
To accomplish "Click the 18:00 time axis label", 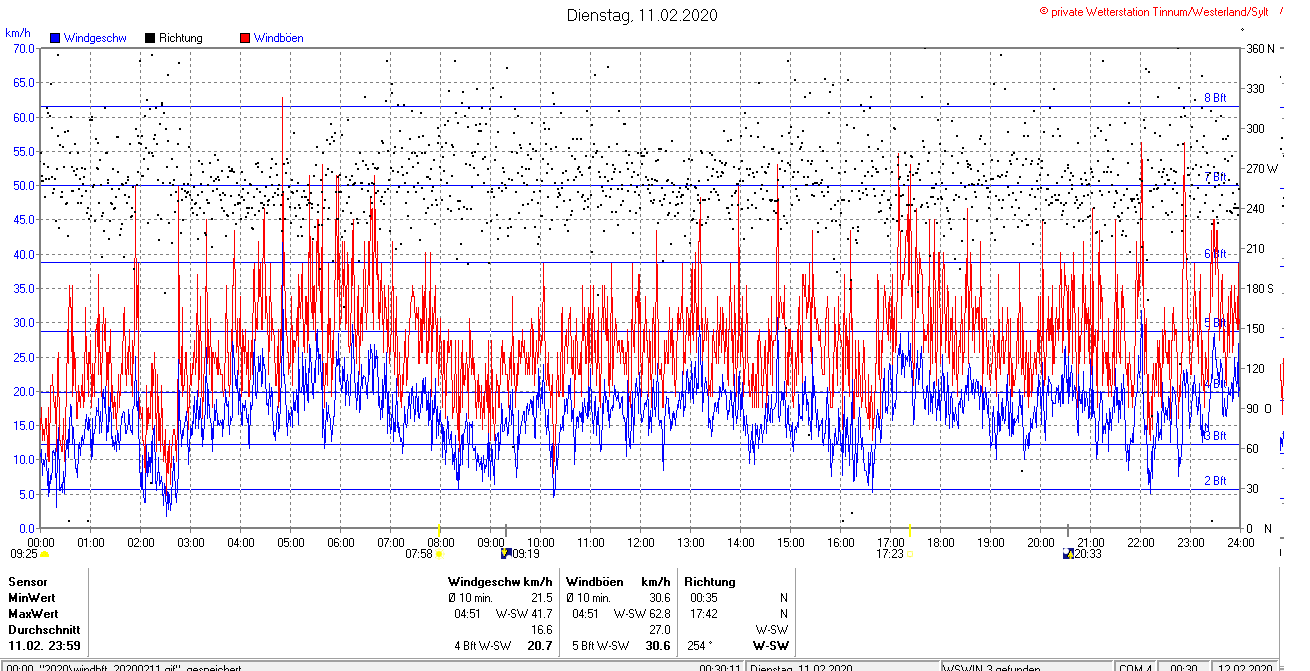I will point(940,543).
